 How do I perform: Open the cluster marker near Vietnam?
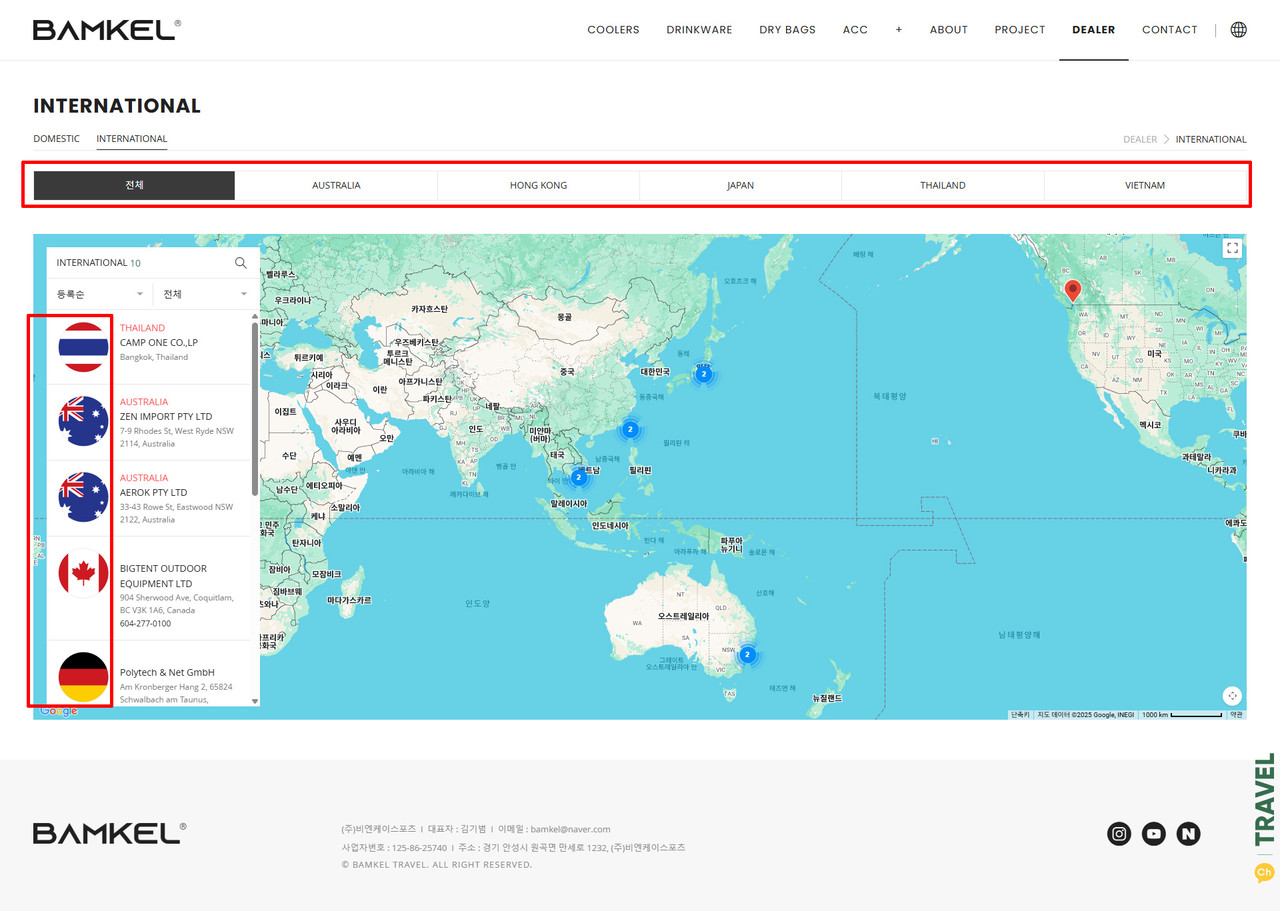coord(578,478)
